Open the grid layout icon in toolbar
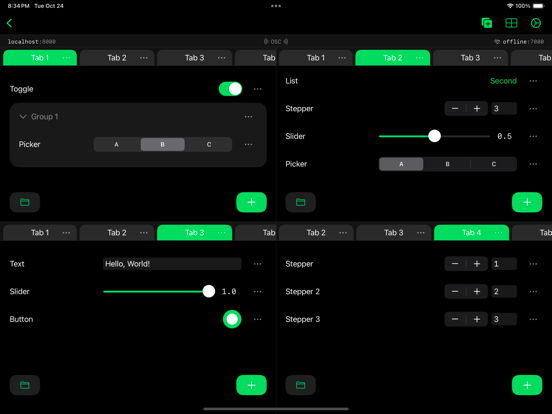 point(511,23)
